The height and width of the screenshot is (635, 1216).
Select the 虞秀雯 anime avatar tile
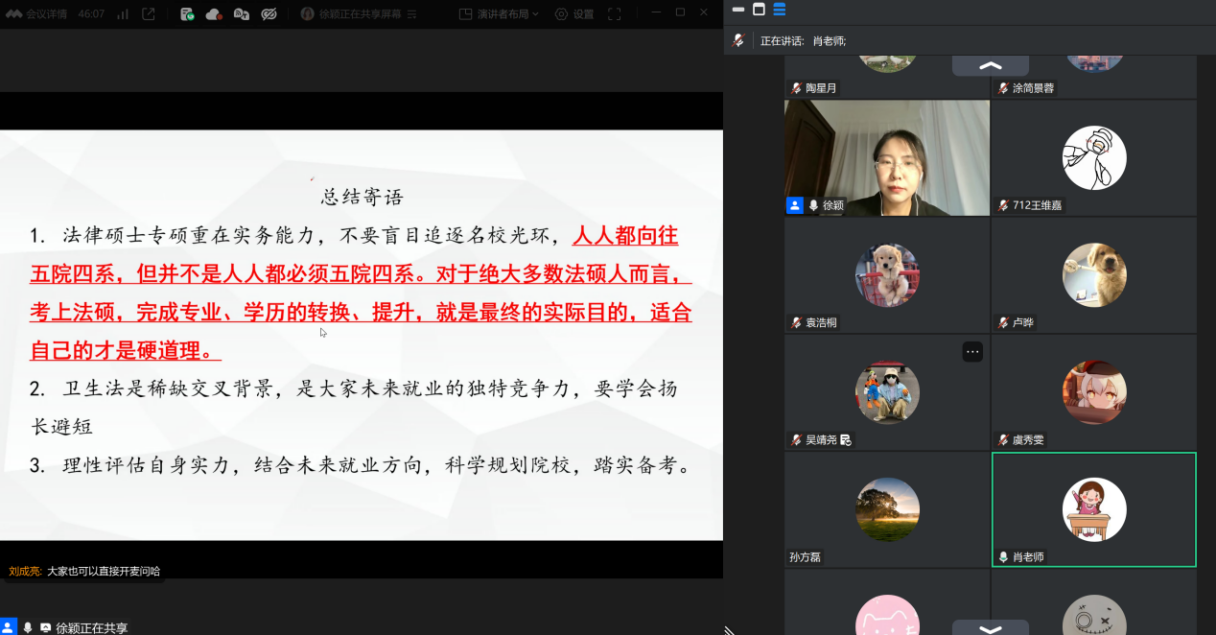click(x=1094, y=392)
